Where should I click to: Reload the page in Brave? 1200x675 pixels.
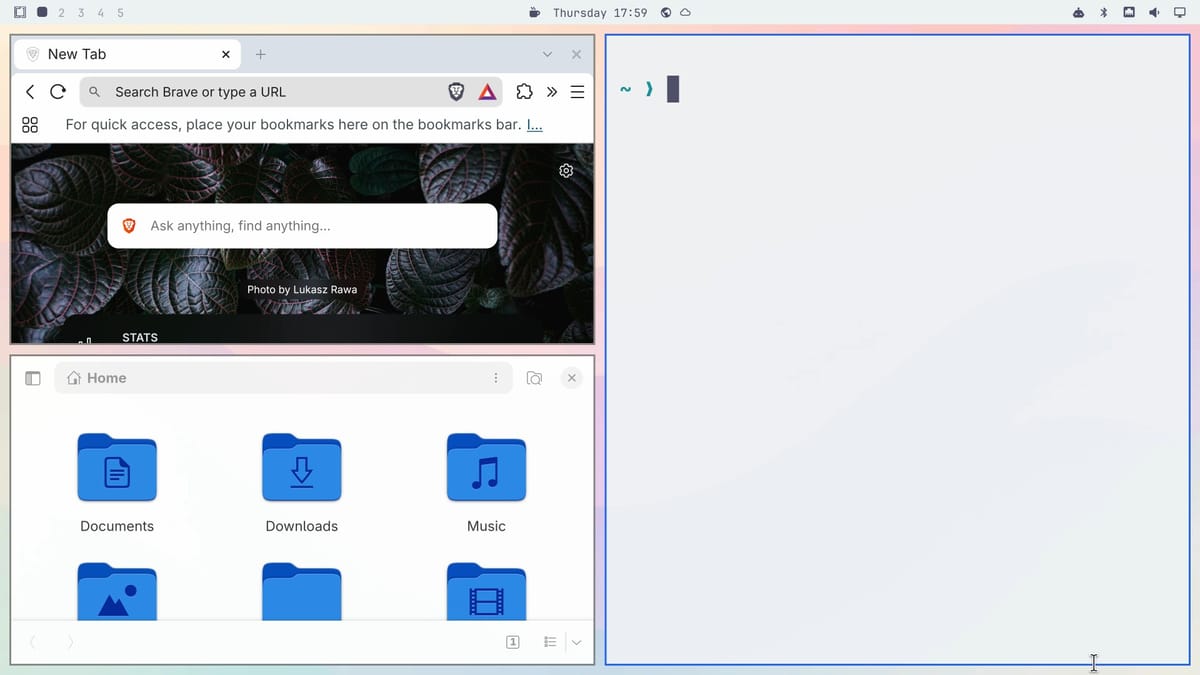(58, 92)
